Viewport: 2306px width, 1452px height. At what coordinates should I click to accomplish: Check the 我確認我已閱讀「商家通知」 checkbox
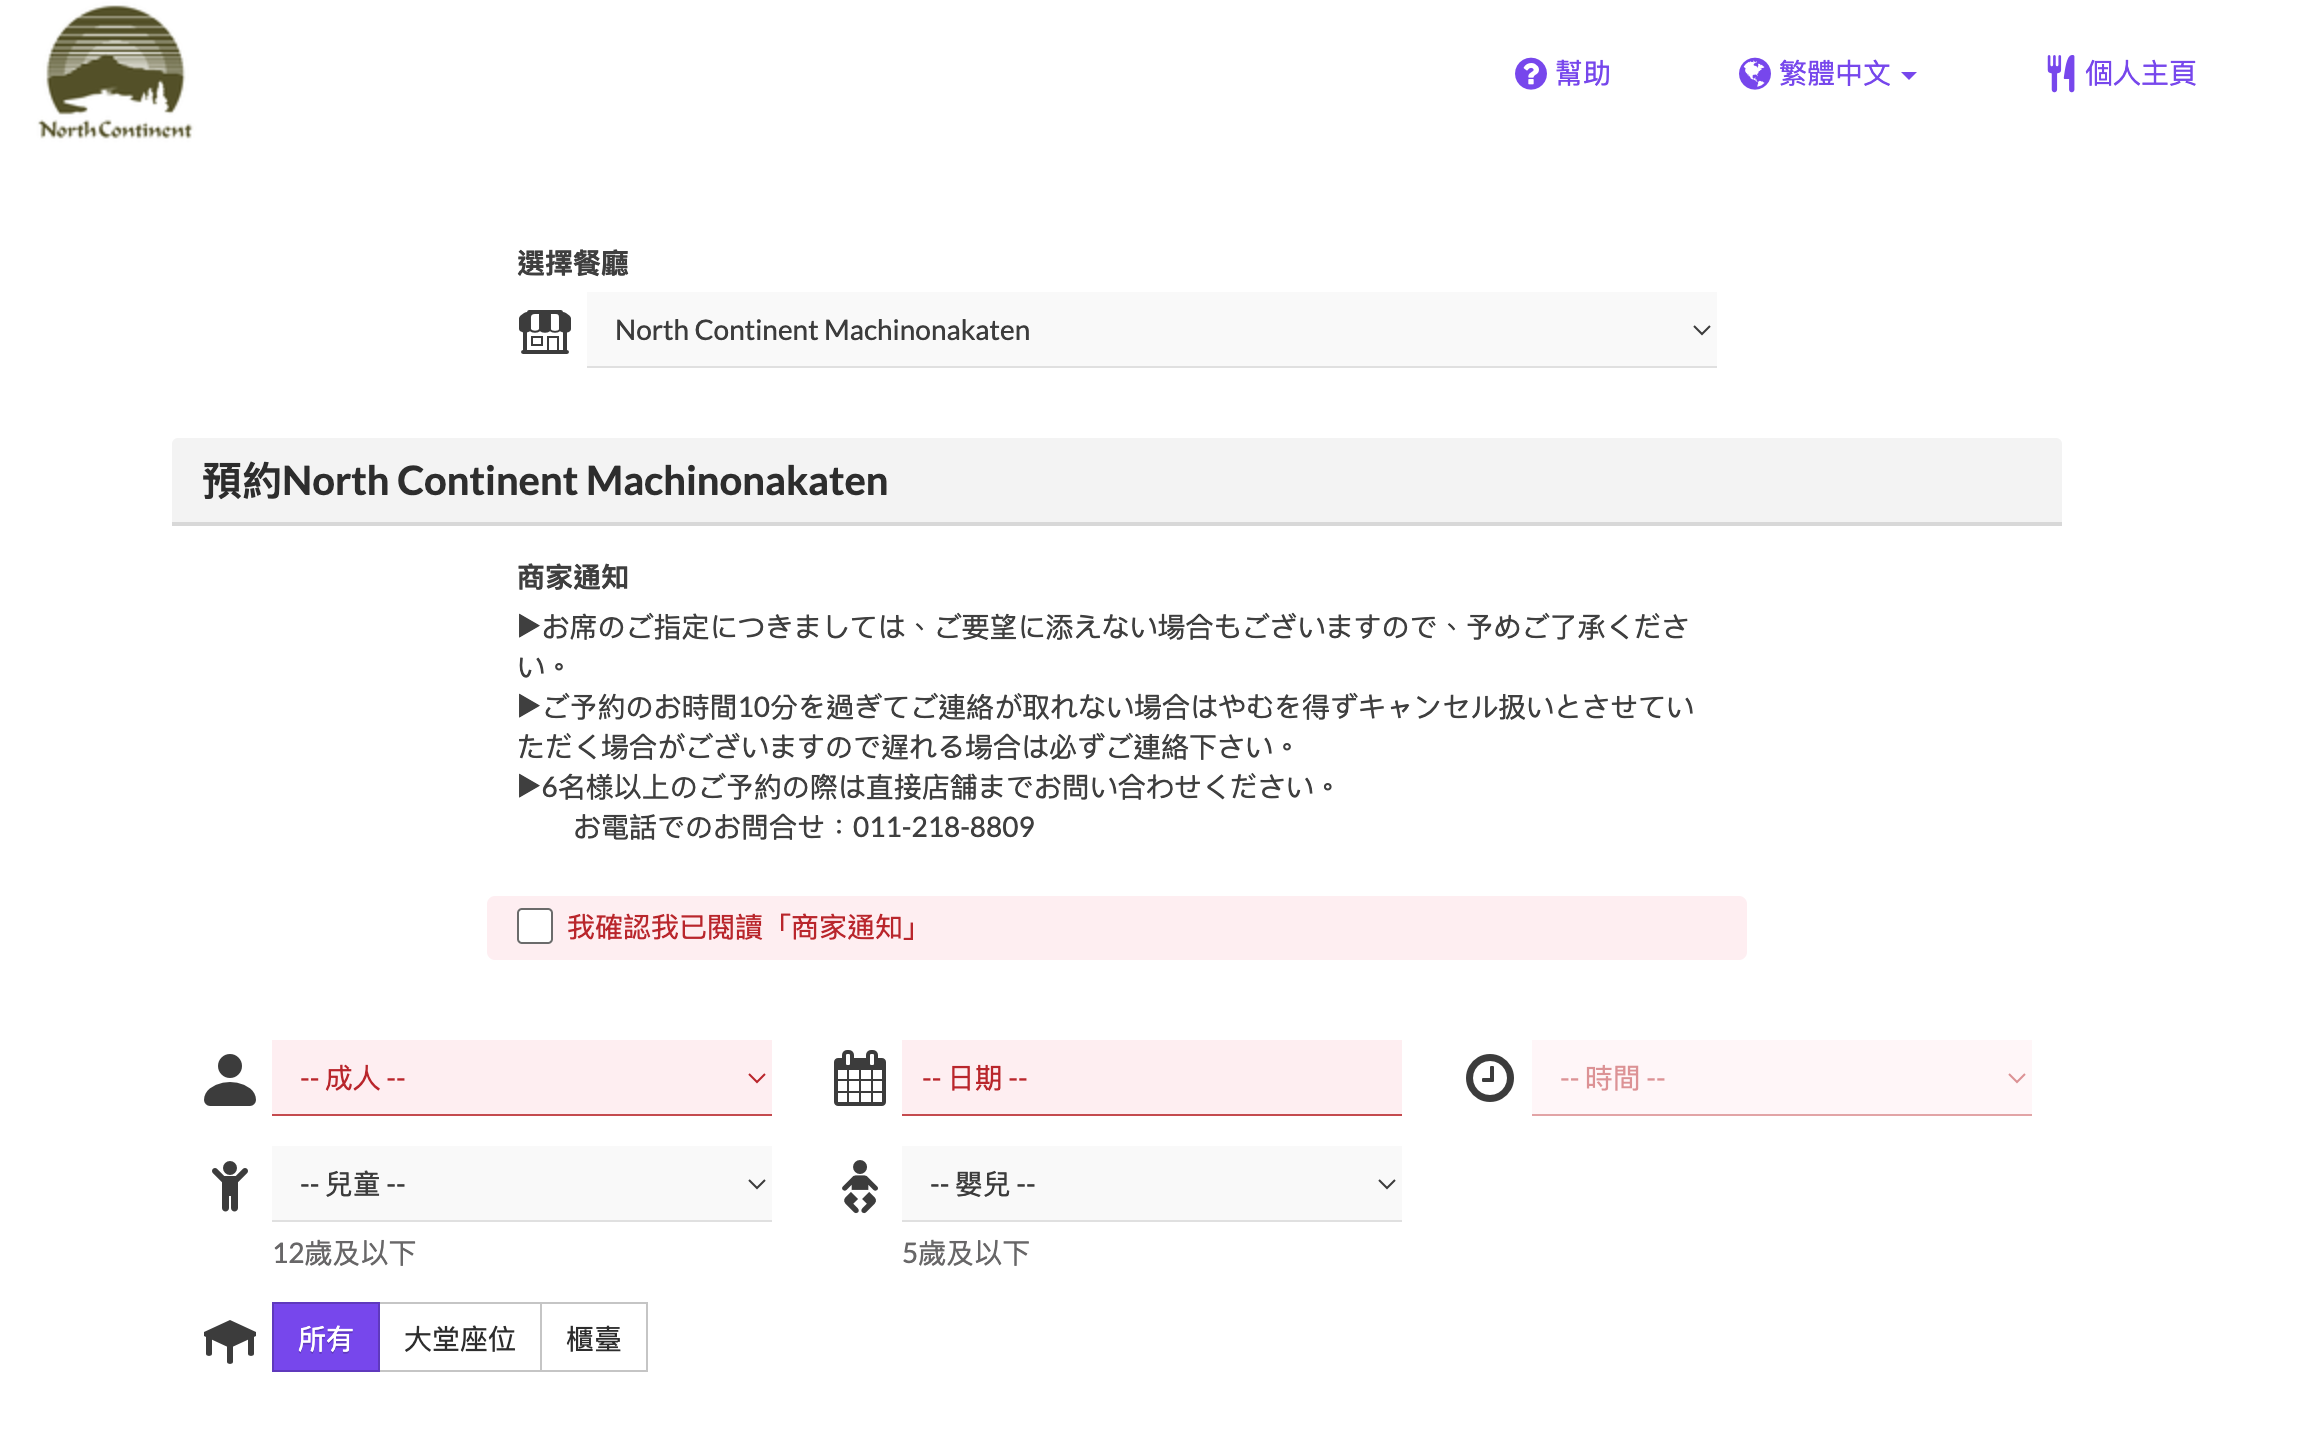(535, 926)
